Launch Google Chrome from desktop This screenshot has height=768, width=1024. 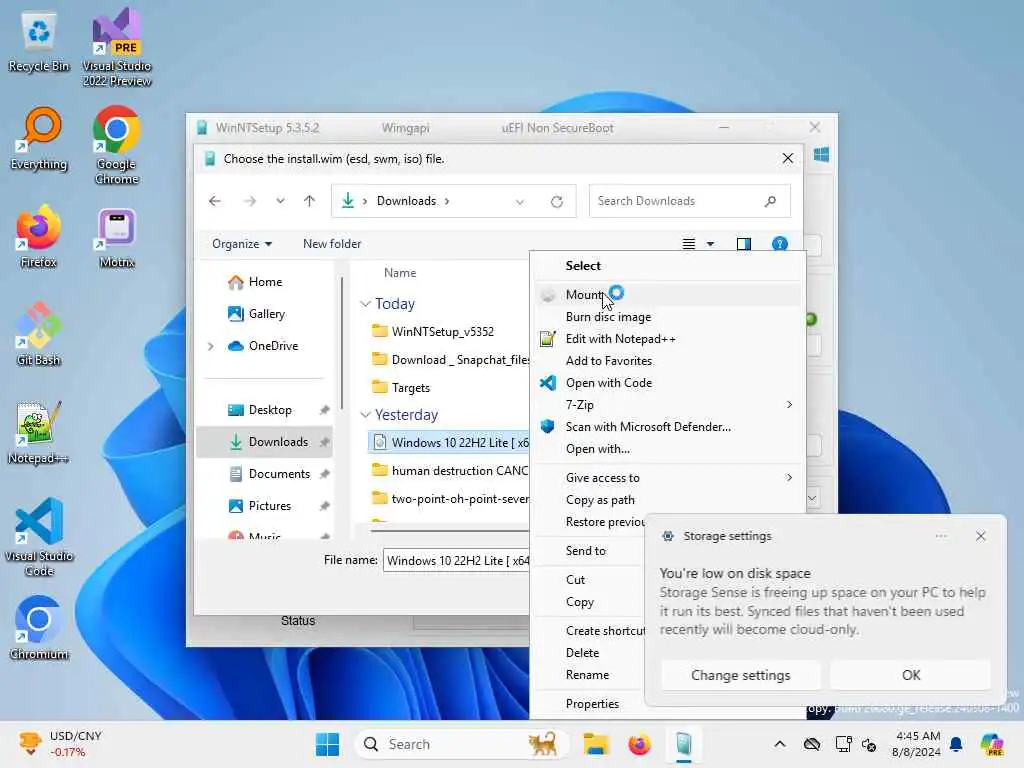[x=116, y=145]
